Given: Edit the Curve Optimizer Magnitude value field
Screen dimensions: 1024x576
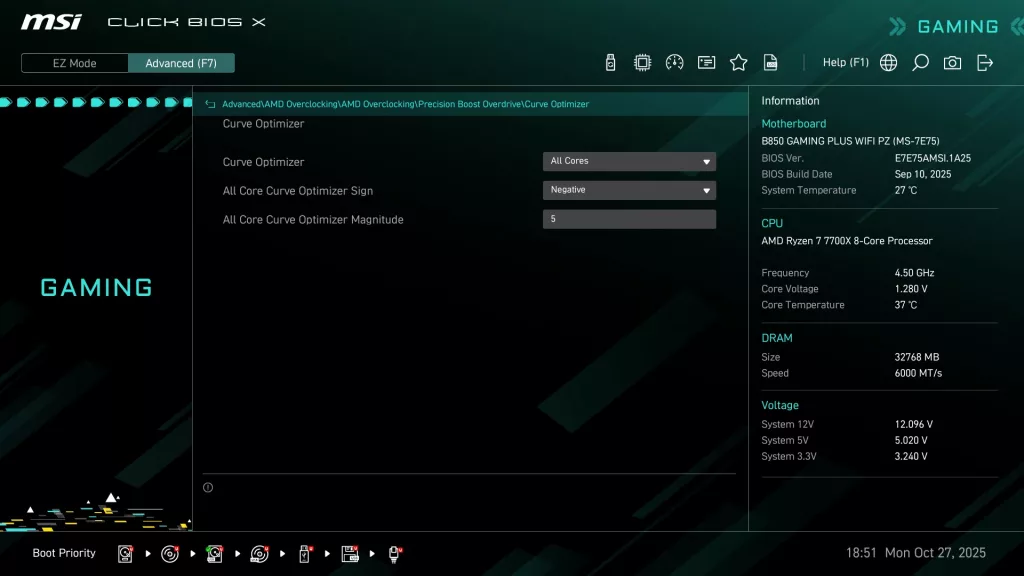Looking at the screenshot, I should tap(629, 219).
